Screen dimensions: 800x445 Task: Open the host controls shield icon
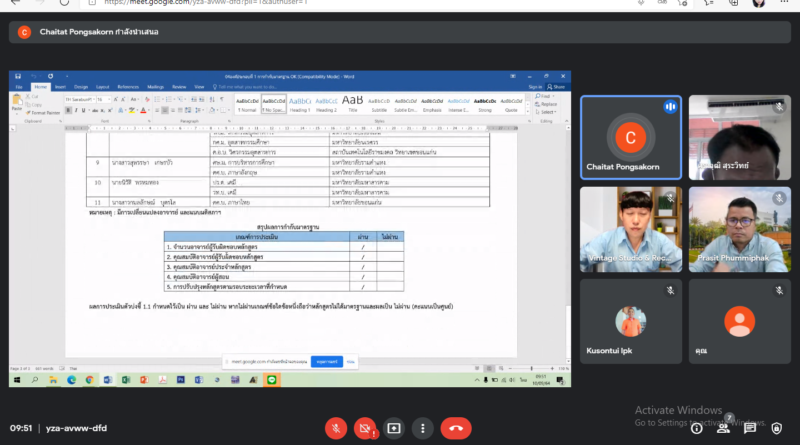pos(776,428)
